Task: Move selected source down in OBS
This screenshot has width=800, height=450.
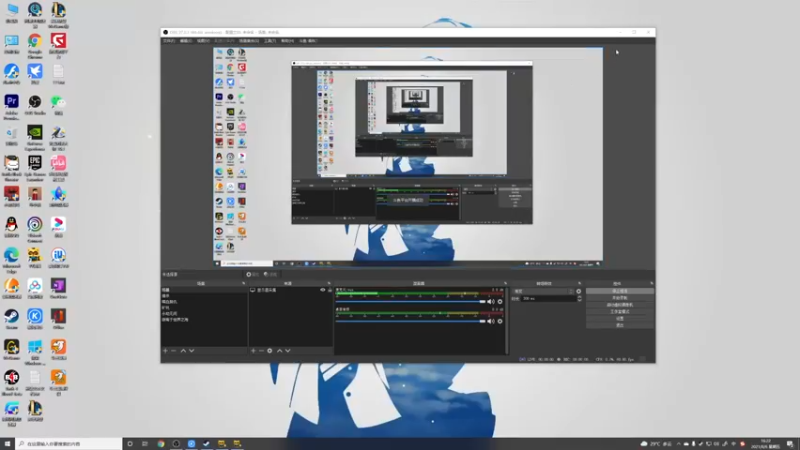Action: coord(288,351)
